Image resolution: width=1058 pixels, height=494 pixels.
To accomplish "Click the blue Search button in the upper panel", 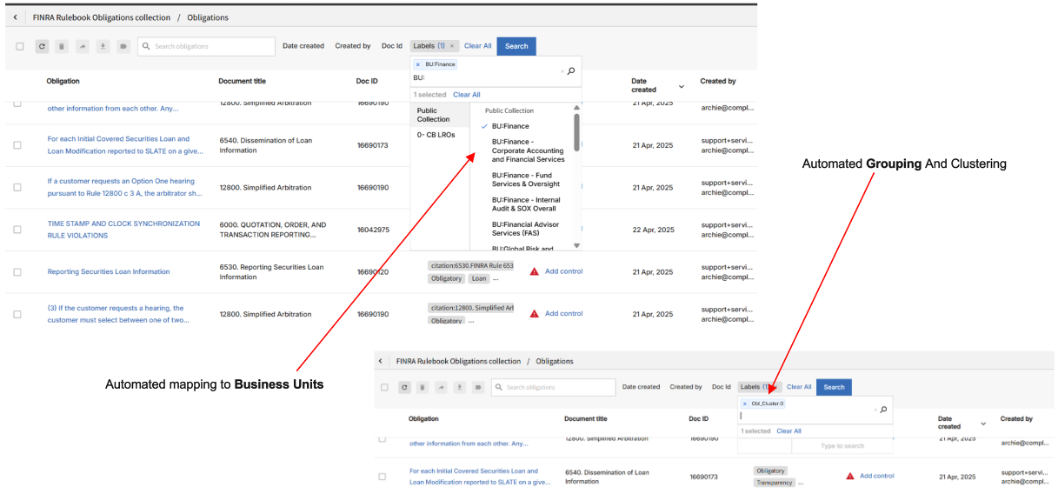I will click(x=517, y=47).
